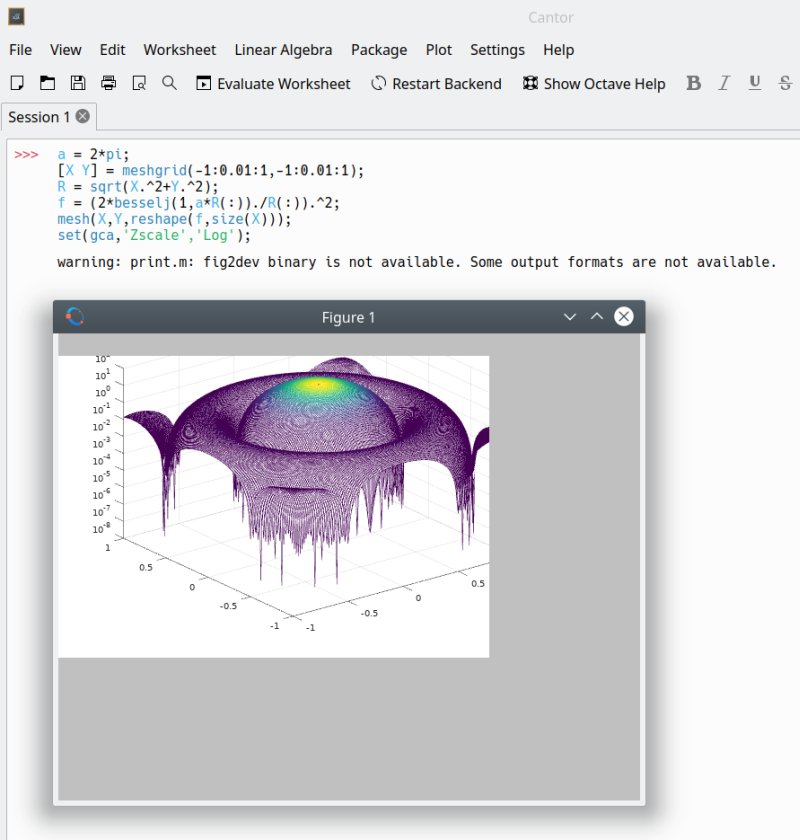This screenshot has height=840, width=800.
Task: Close the Session 1 tab
Action: [x=83, y=116]
